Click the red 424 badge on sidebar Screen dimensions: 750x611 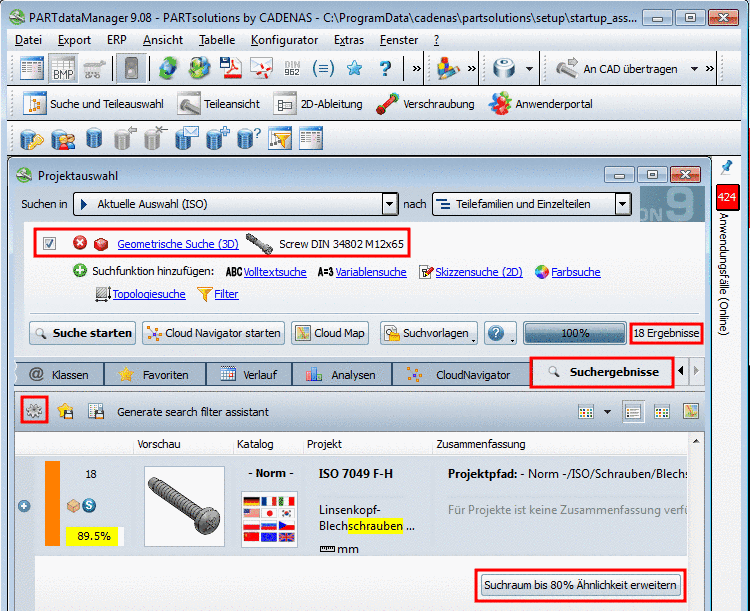click(727, 197)
